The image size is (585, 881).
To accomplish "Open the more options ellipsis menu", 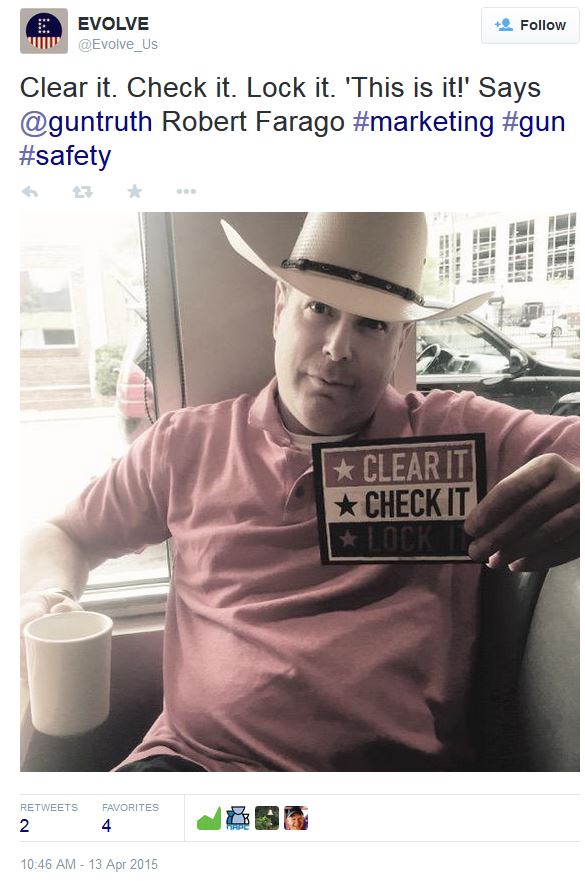I will tap(186, 192).
